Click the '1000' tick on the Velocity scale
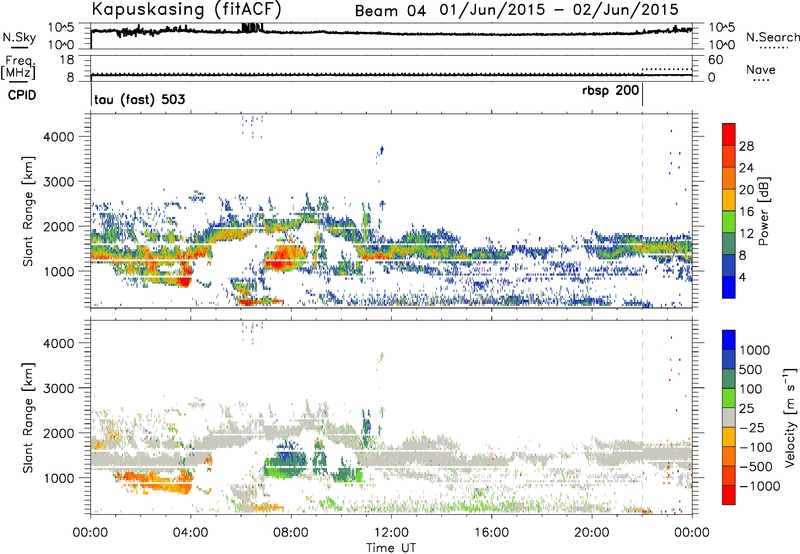Screen dimensions: 800x554 [755, 350]
